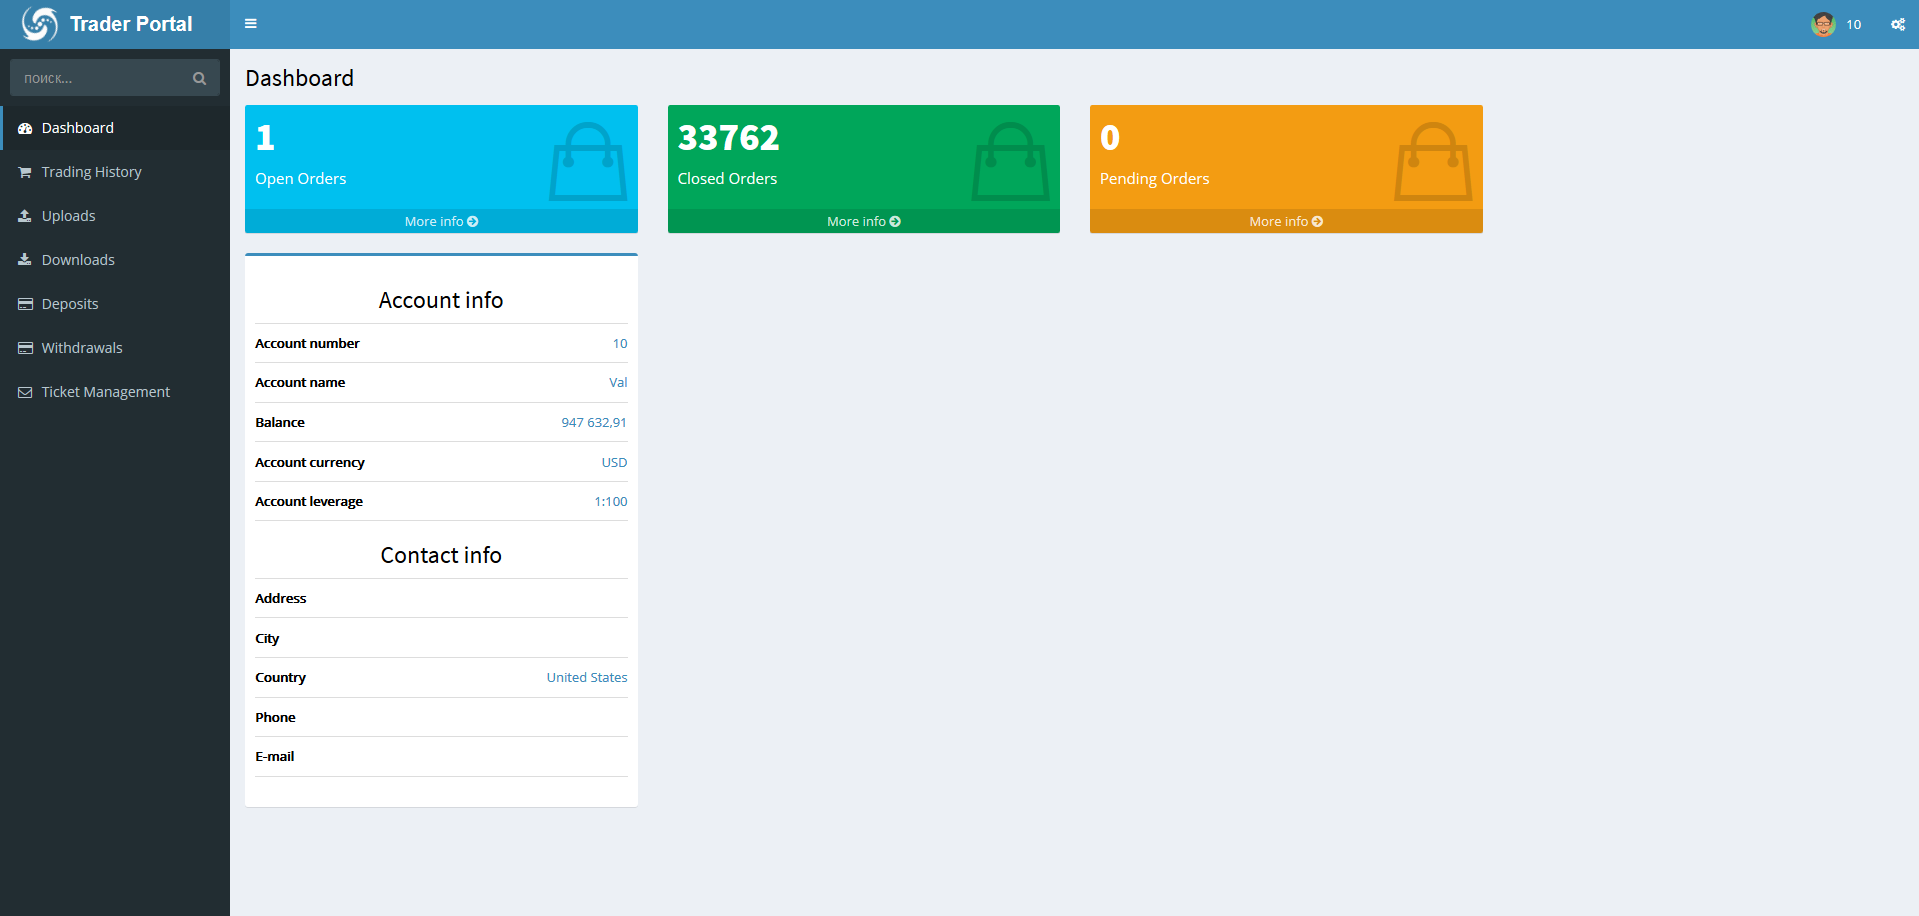Viewport: 1919px width, 916px height.
Task: Open More info for Closed Orders
Action: [863, 221]
